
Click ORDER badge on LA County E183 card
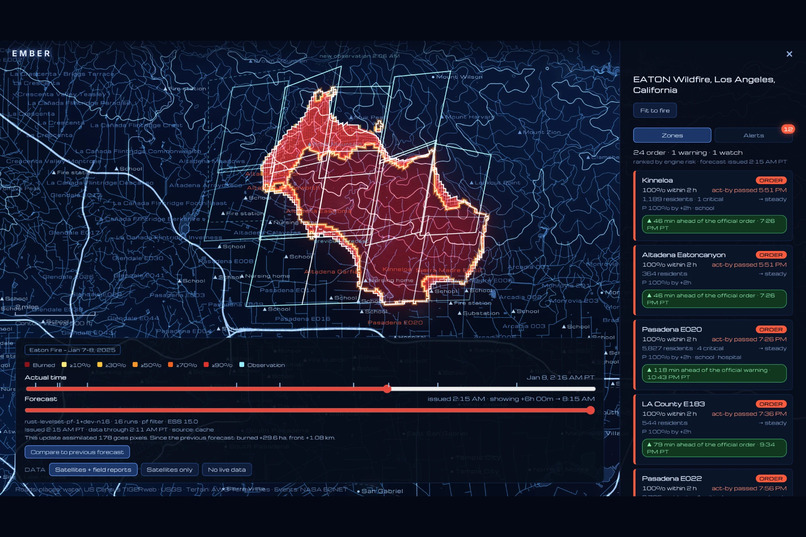[771, 404]
